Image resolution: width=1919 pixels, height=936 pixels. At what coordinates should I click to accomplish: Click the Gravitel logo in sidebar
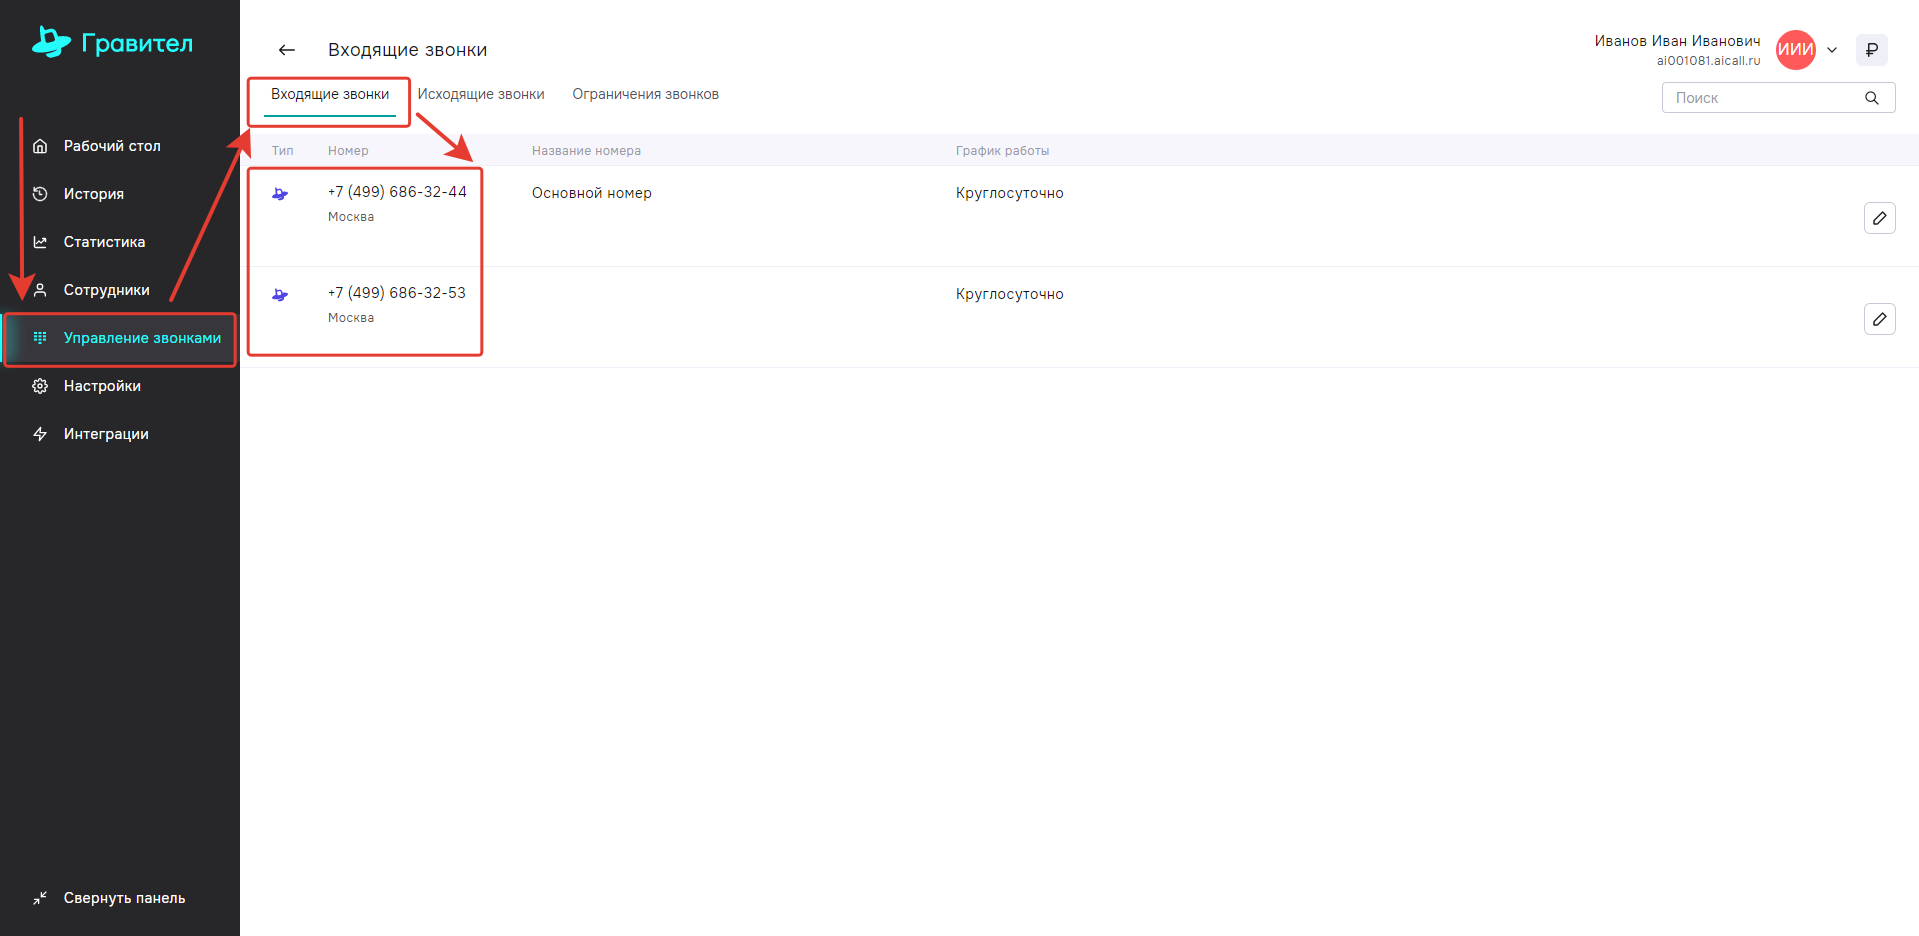(112, 43)
